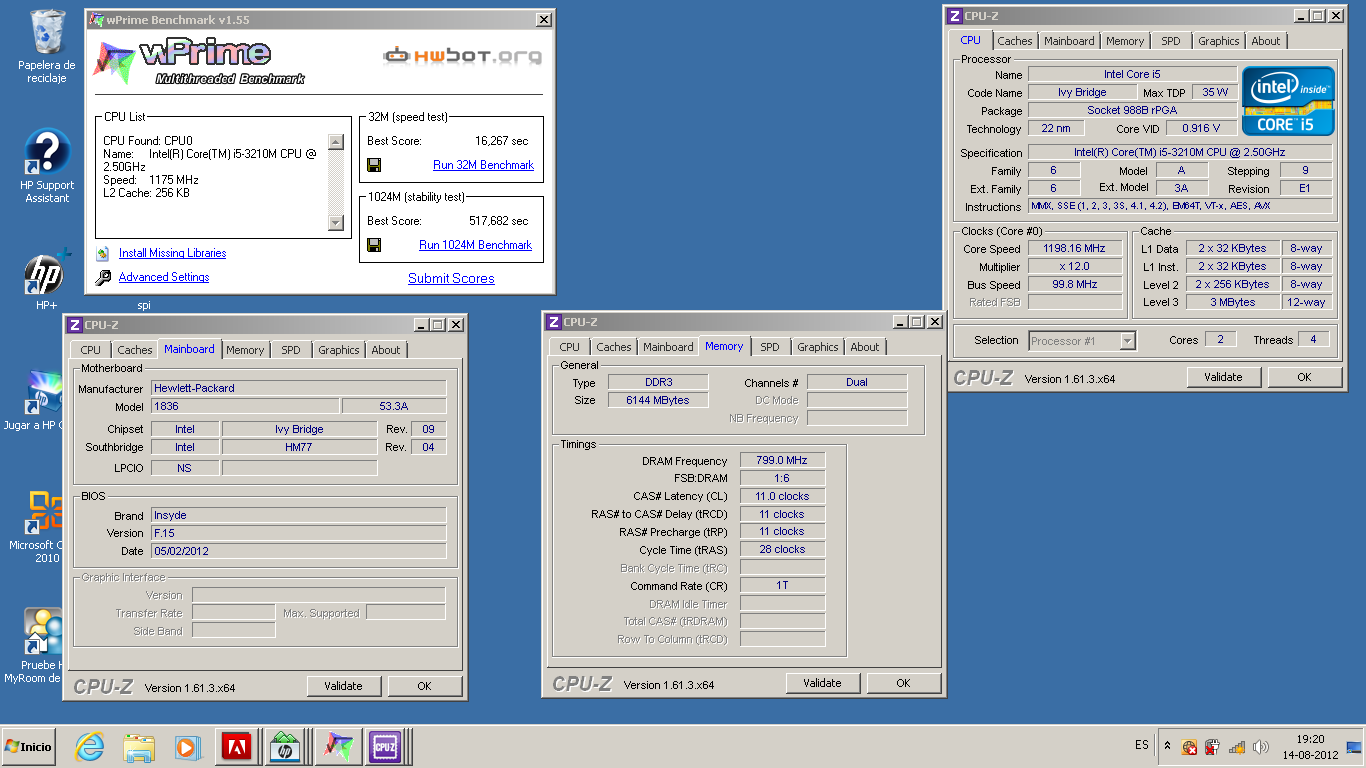Click the CPU List scrollbar up arrow
This screenshot has width=1366, height=768.
point(336,143)
